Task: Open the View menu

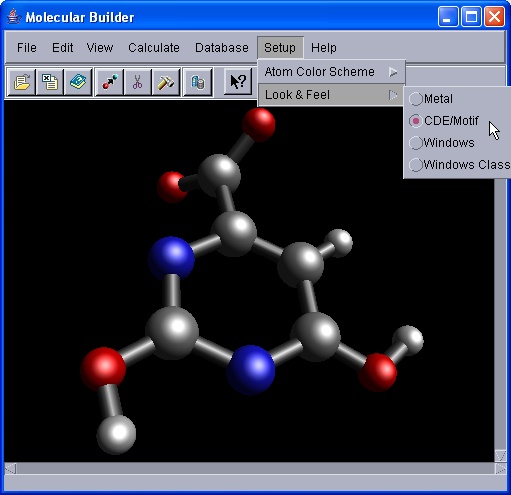Action: [x=100, y=48]
